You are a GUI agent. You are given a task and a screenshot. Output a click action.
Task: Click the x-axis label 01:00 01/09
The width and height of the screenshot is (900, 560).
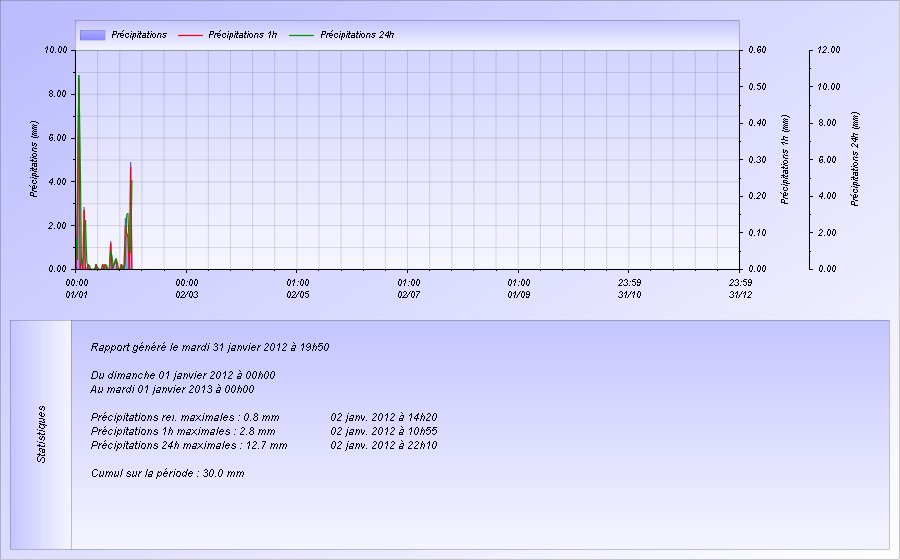point(518,289)
